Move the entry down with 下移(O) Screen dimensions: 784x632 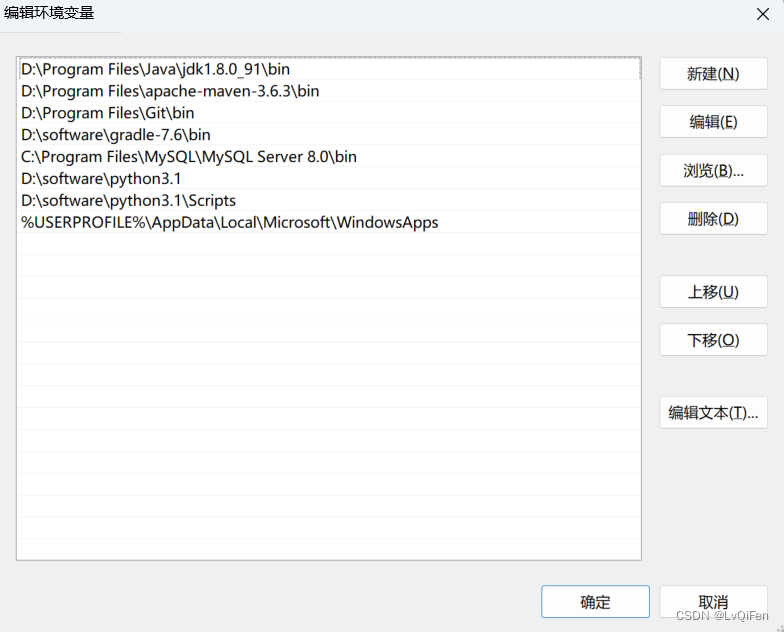click(714, 340)
